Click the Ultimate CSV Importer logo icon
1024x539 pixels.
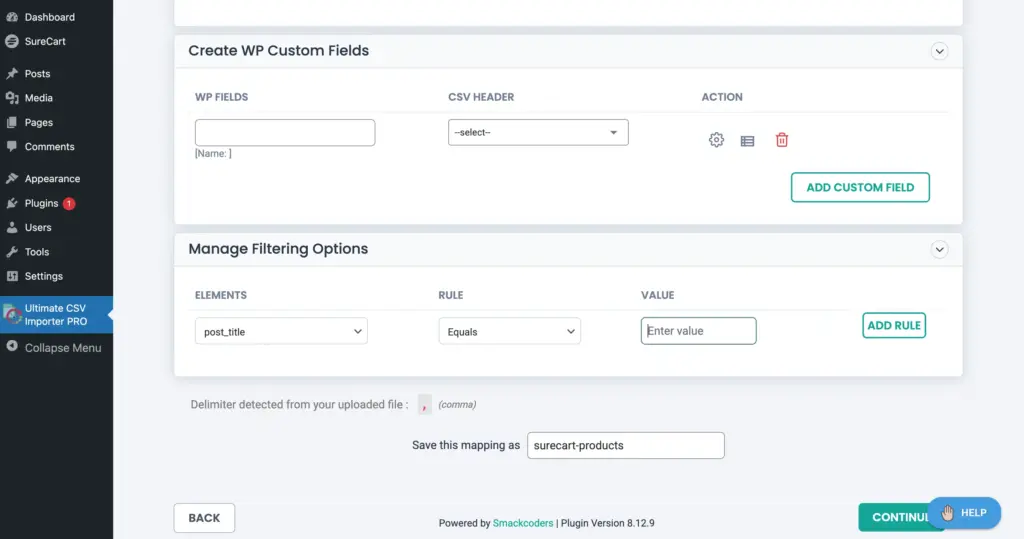click(12, 314)
